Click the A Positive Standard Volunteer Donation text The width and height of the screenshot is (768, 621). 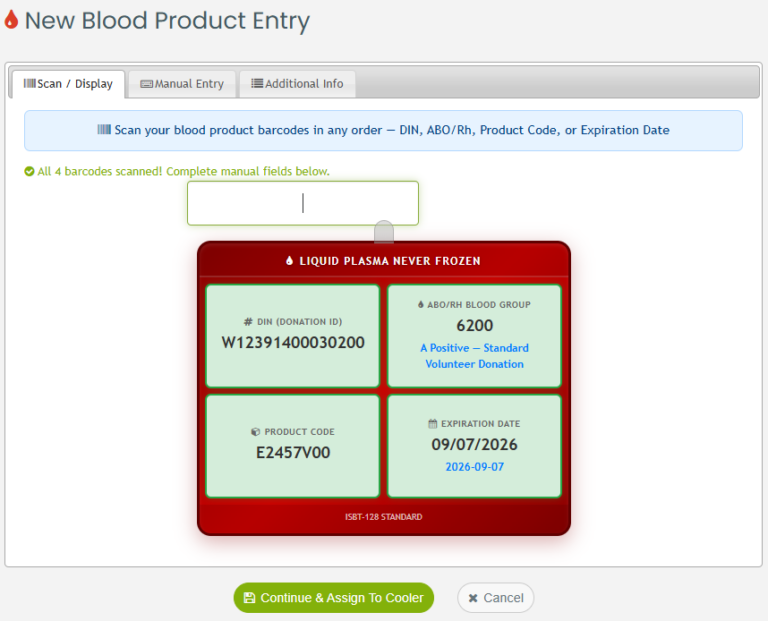[474, 356]
